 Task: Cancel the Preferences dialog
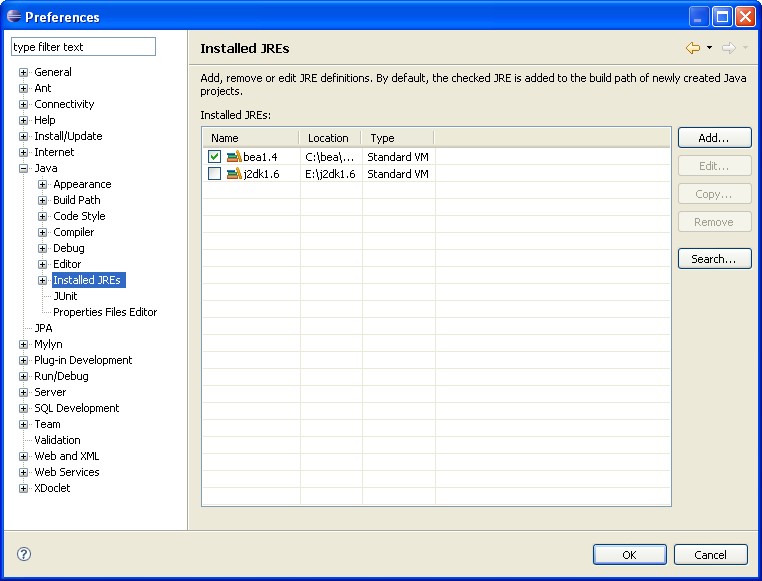710,554
